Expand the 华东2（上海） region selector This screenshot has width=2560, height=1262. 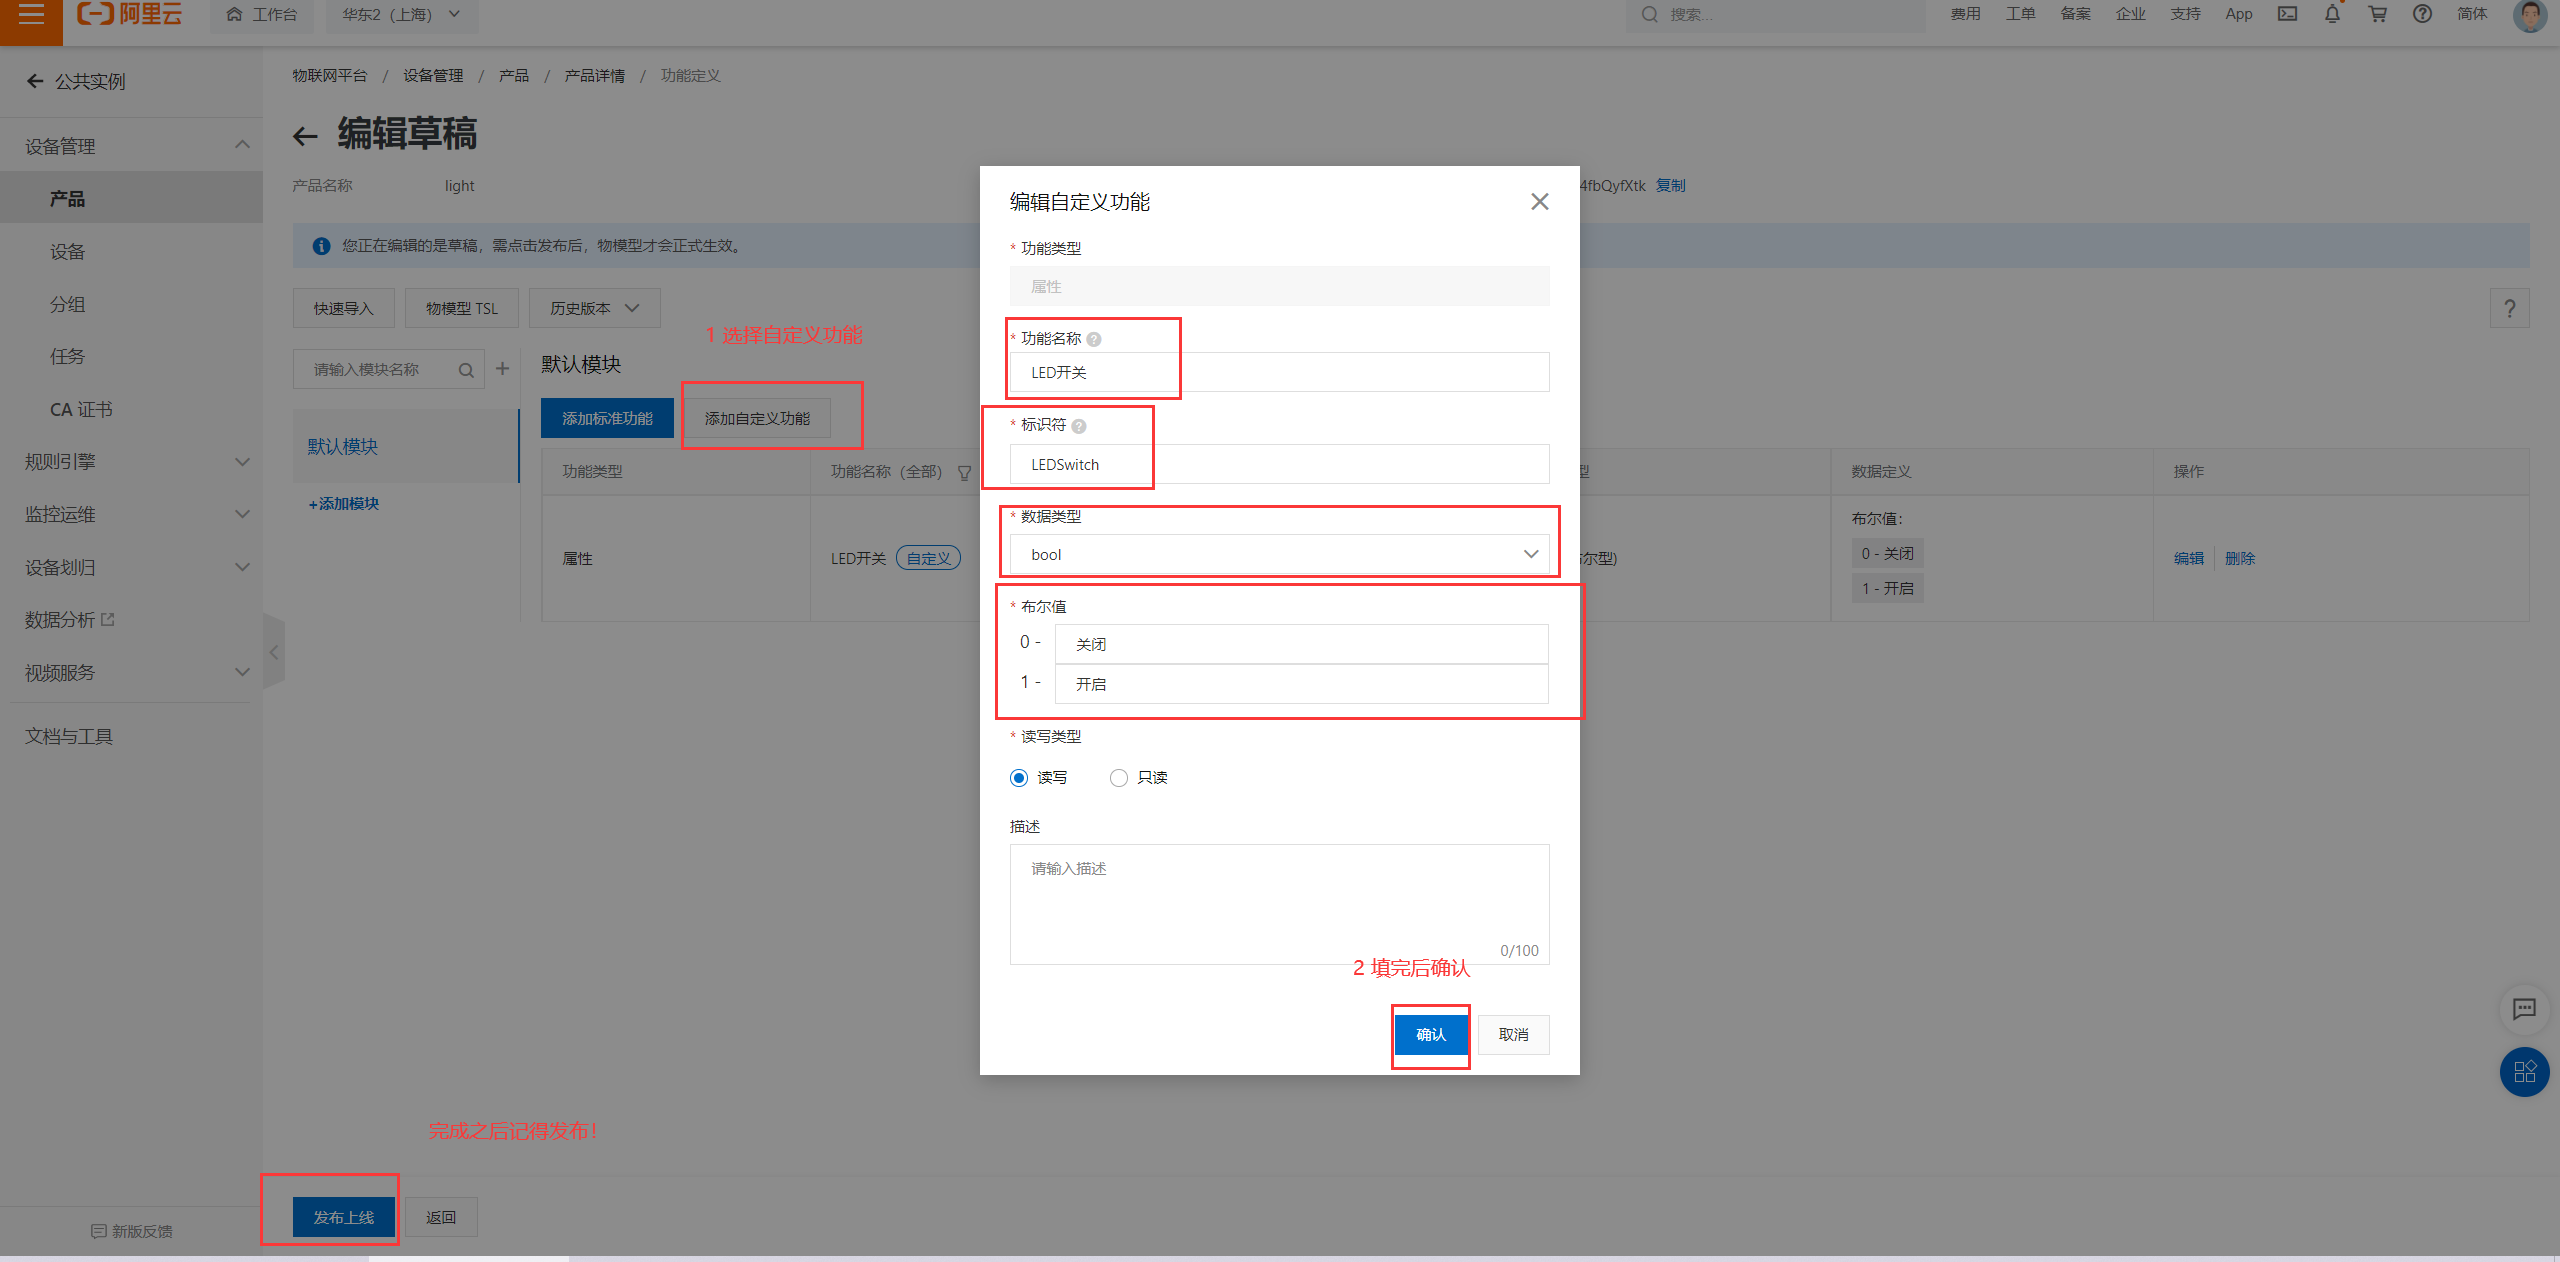coord(401,15)
